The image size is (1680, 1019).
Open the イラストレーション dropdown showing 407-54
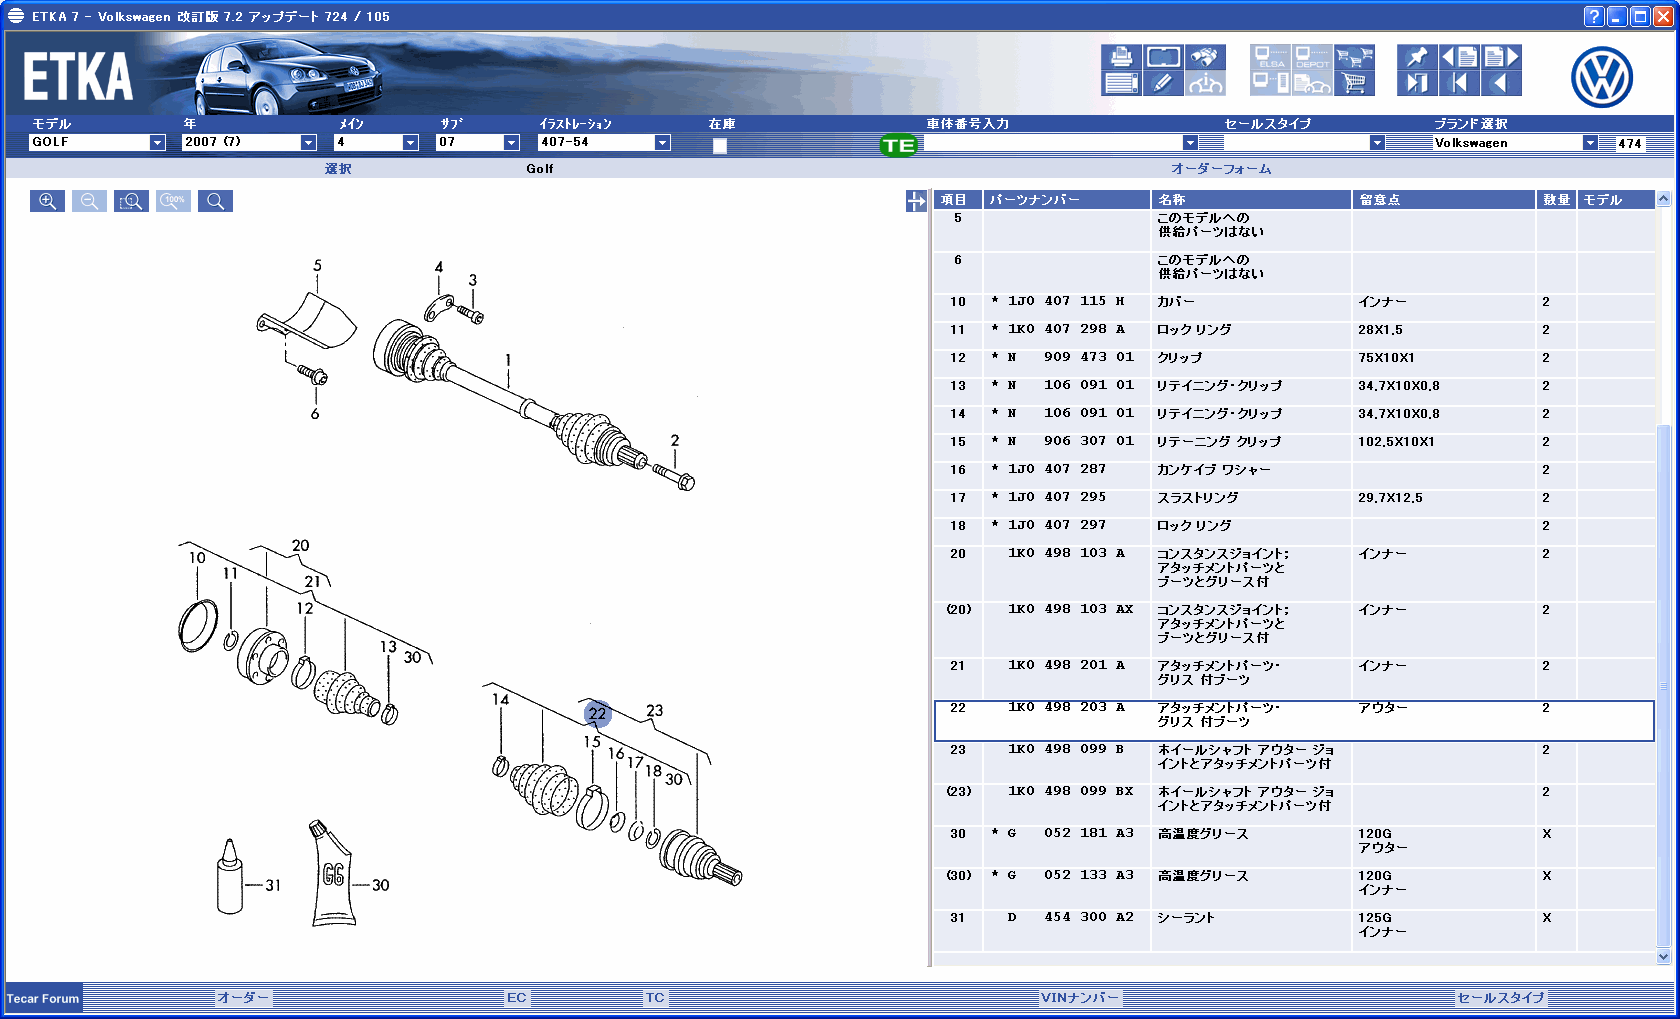click(x=662, y=143)
